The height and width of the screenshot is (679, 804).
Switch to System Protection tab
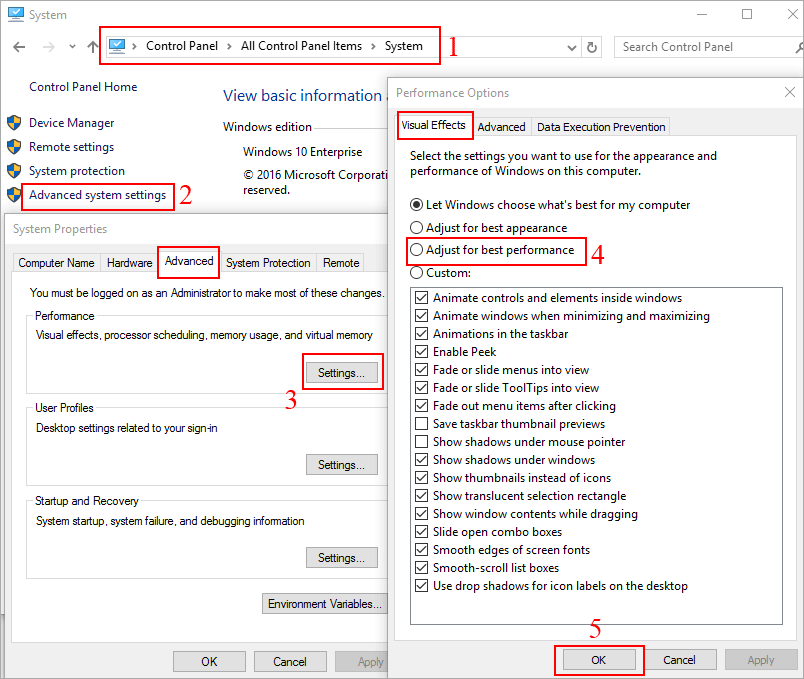(268, 263)
